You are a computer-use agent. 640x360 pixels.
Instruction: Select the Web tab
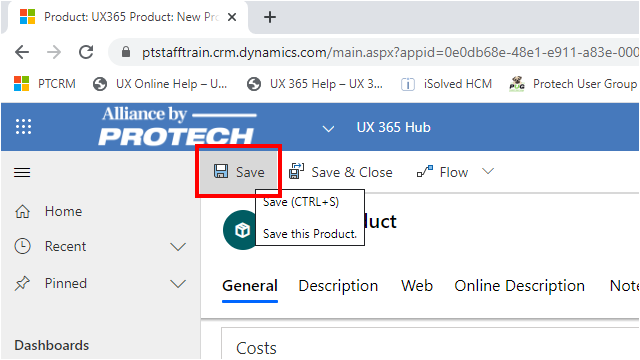coord(417,286)
